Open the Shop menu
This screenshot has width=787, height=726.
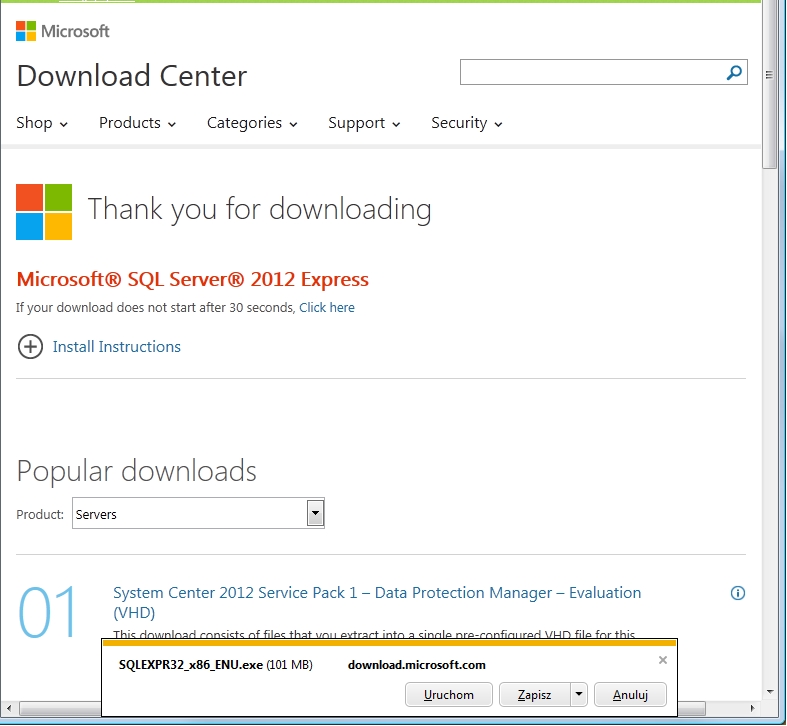[42, 123]
